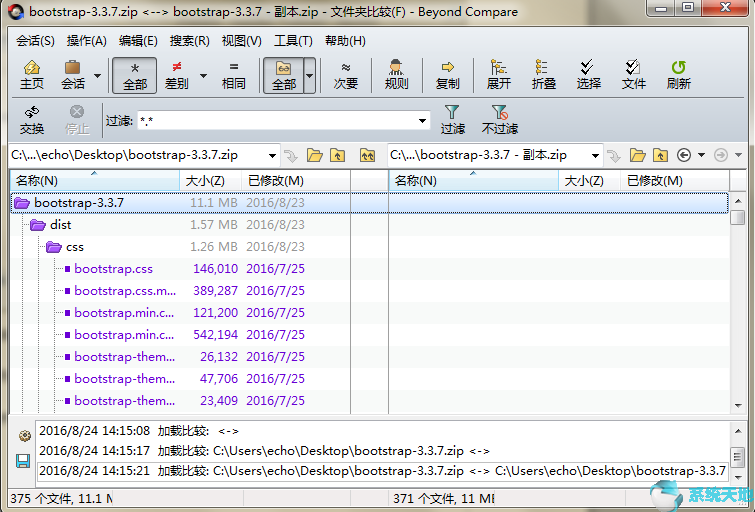Click the 折叠 collapse-all icon
The height and width of the screenshot is (512, 755).
(x=544, y=75)
